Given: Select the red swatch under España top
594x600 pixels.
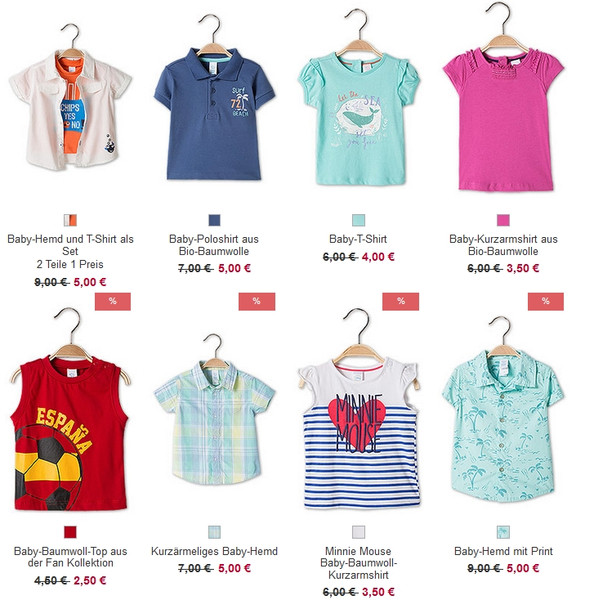Looking at the screenshot, I should click(x=70, y=532).
